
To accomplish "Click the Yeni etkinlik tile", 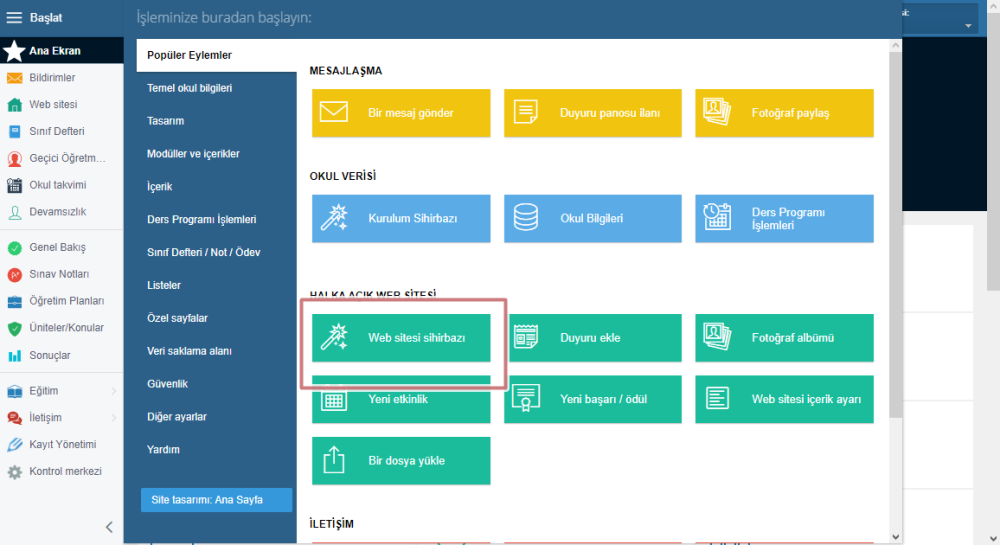I will (401, 399).
